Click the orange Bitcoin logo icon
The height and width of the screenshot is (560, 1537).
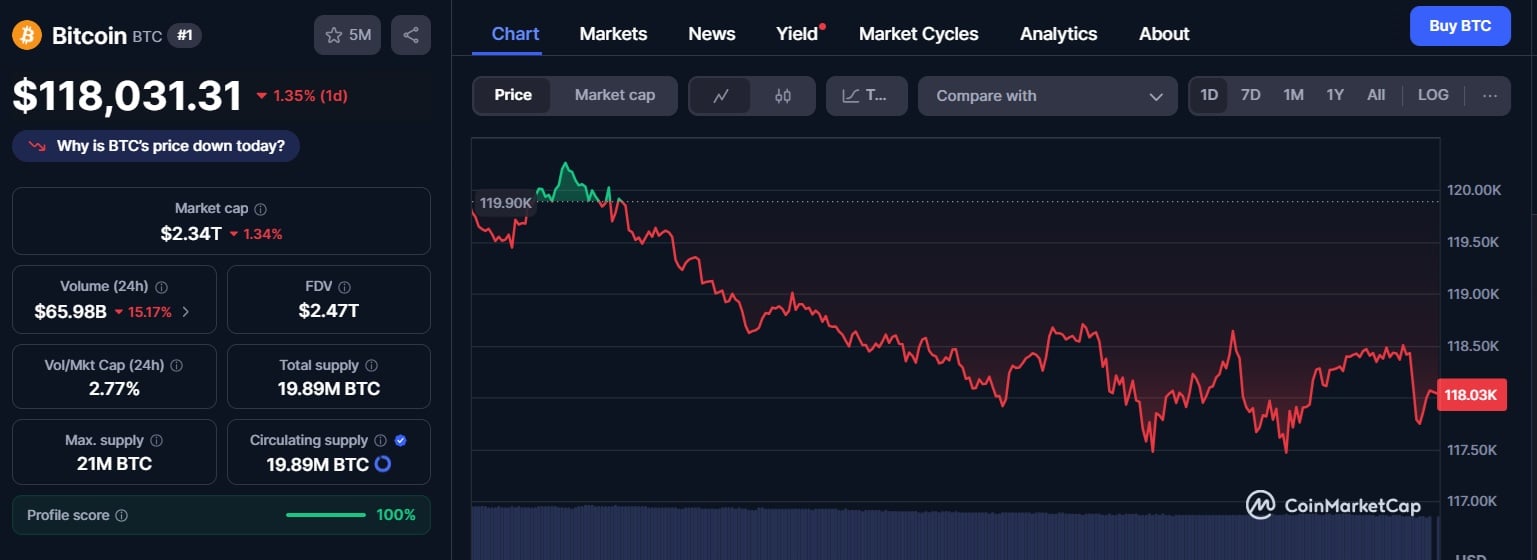pyautogui.click(x=26, y=36)
